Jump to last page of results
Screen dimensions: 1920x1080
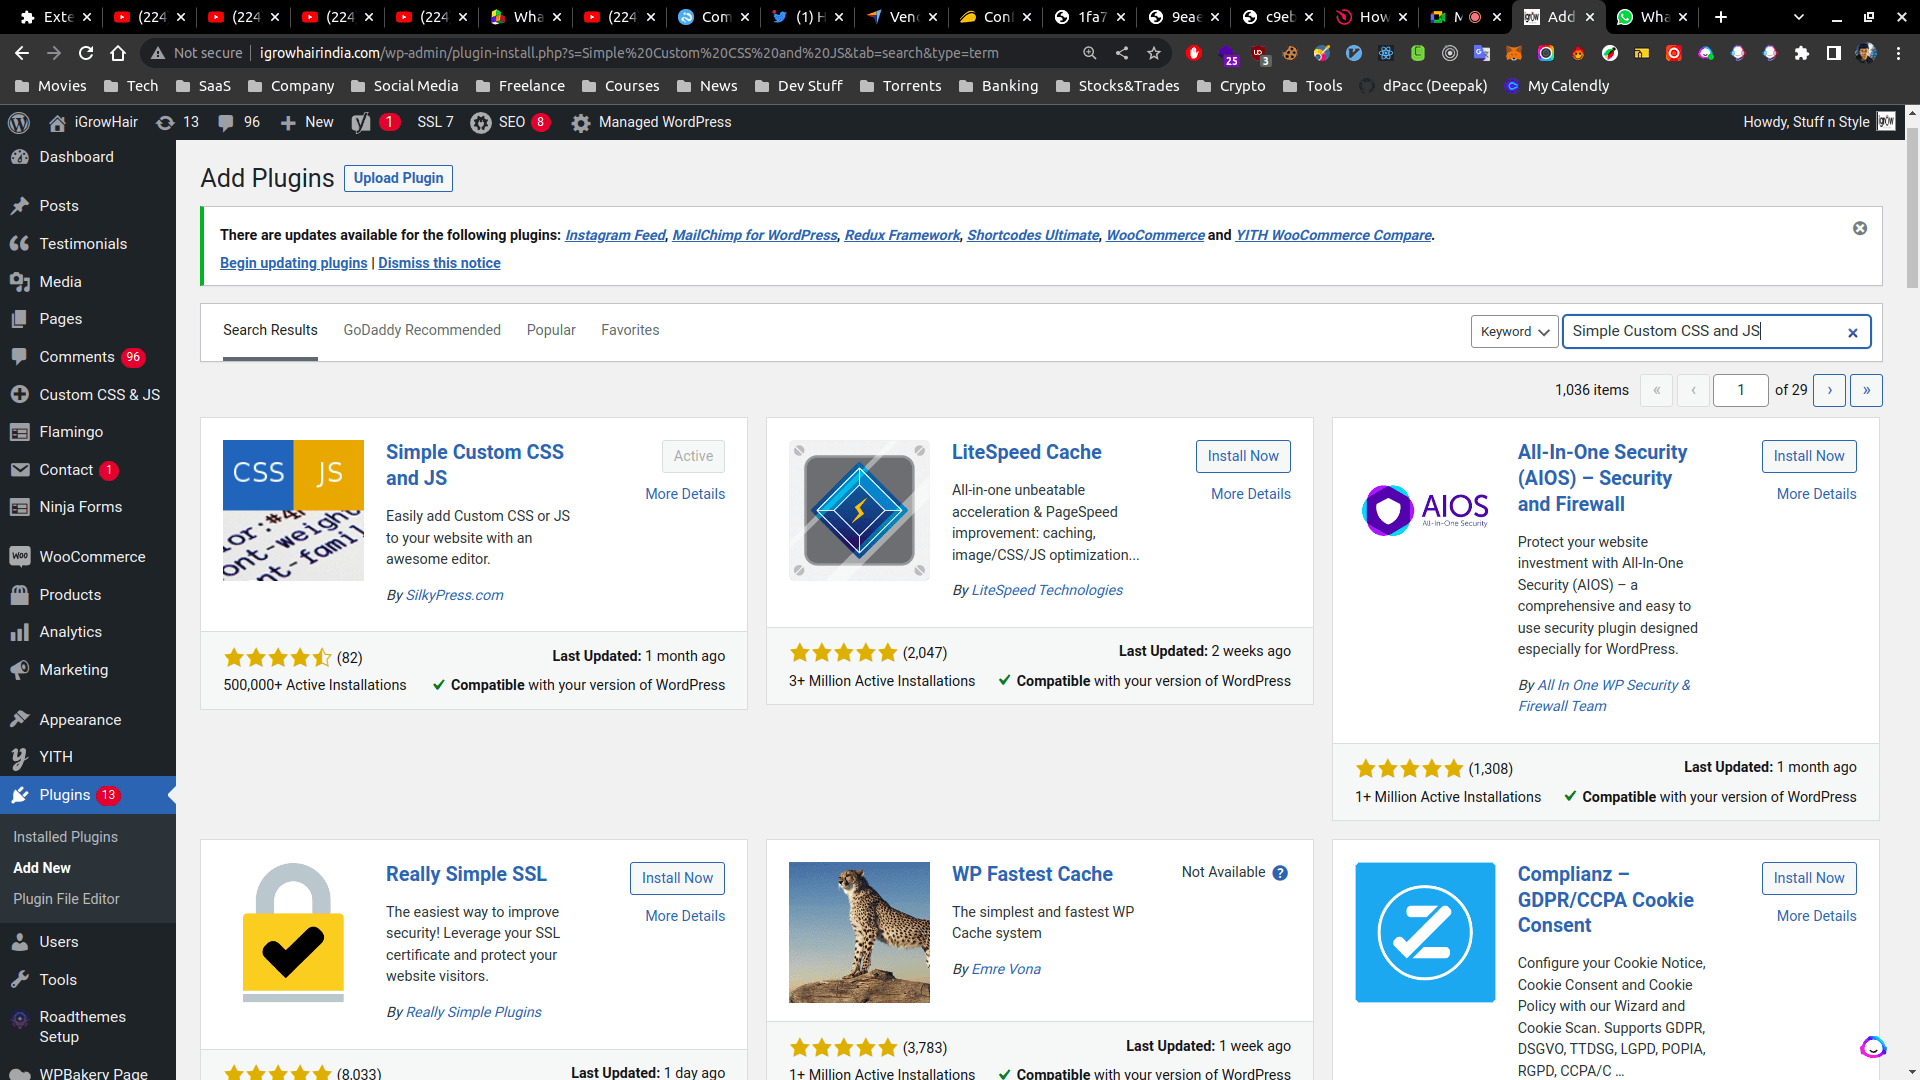1866,390
